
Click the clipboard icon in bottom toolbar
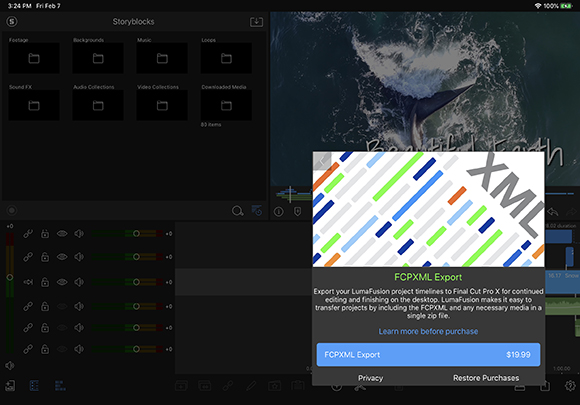pyautogui.click(x=297, y=386)
